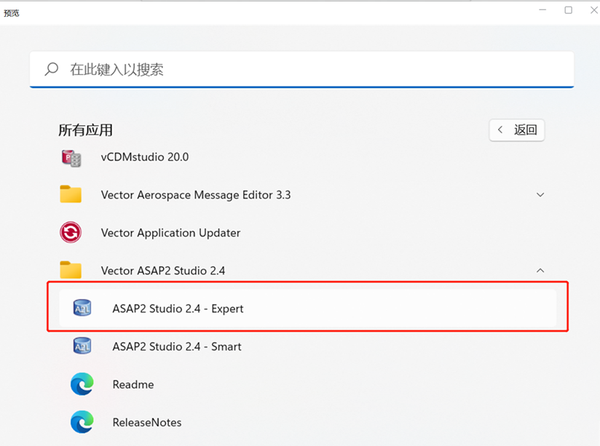This screenshot has width=600, height=446.
Task: Focus the 在此键入以搜索 search field
Action: [300, 70]
